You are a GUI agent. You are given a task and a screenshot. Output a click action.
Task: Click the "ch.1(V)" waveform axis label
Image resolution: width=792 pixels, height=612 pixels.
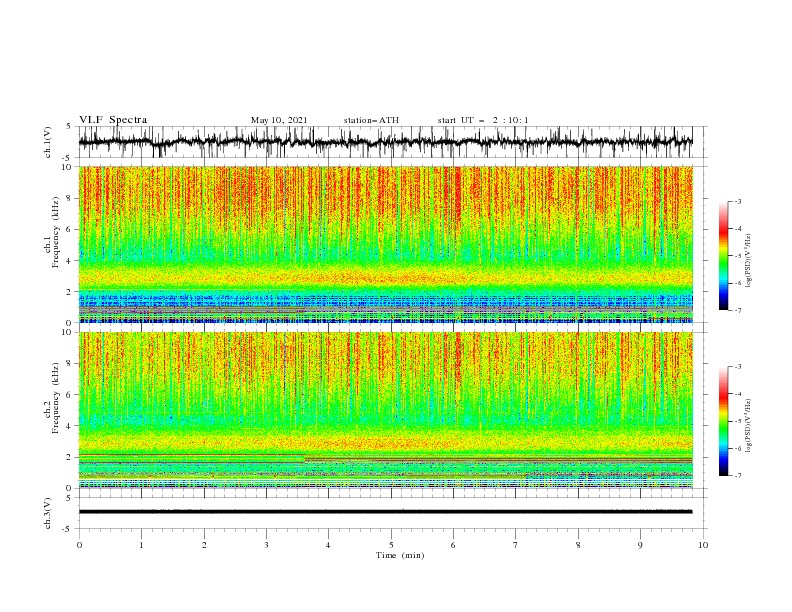pyautogui.click(x=48, y=142)
